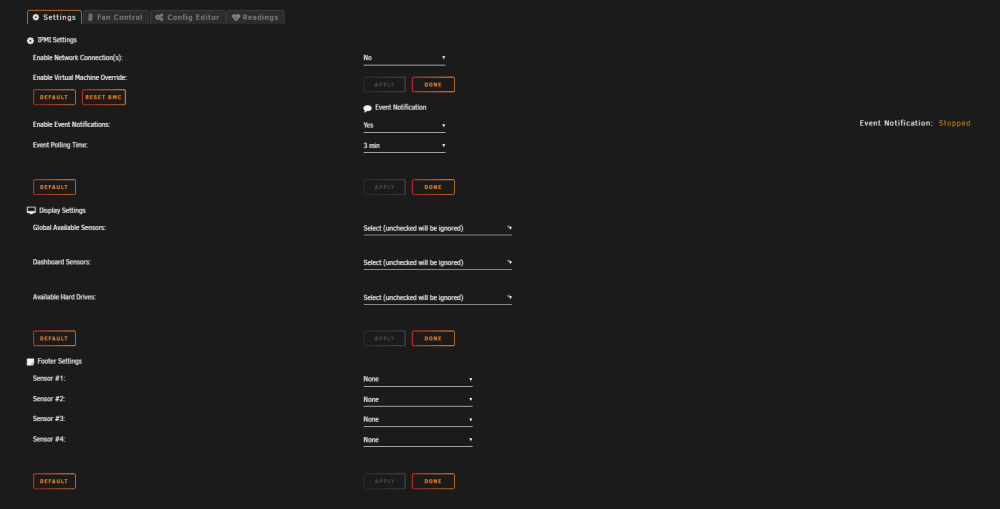Click Done button in Display Settings
Screen dimensions: 1000x509
coord(433,338)
